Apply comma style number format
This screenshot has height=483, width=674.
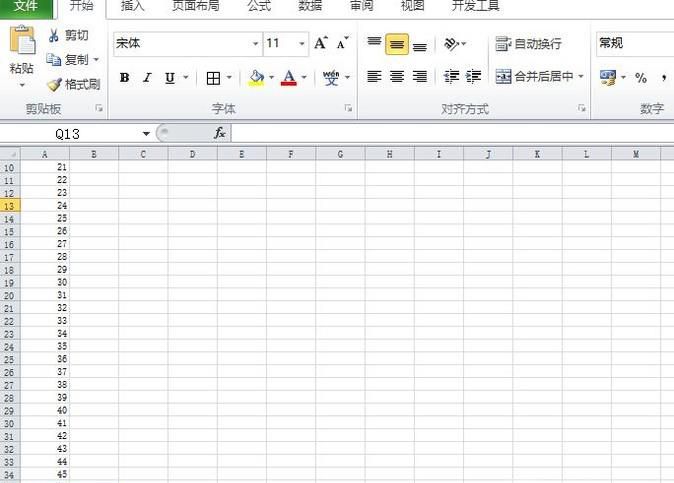(x=664, y=78)
